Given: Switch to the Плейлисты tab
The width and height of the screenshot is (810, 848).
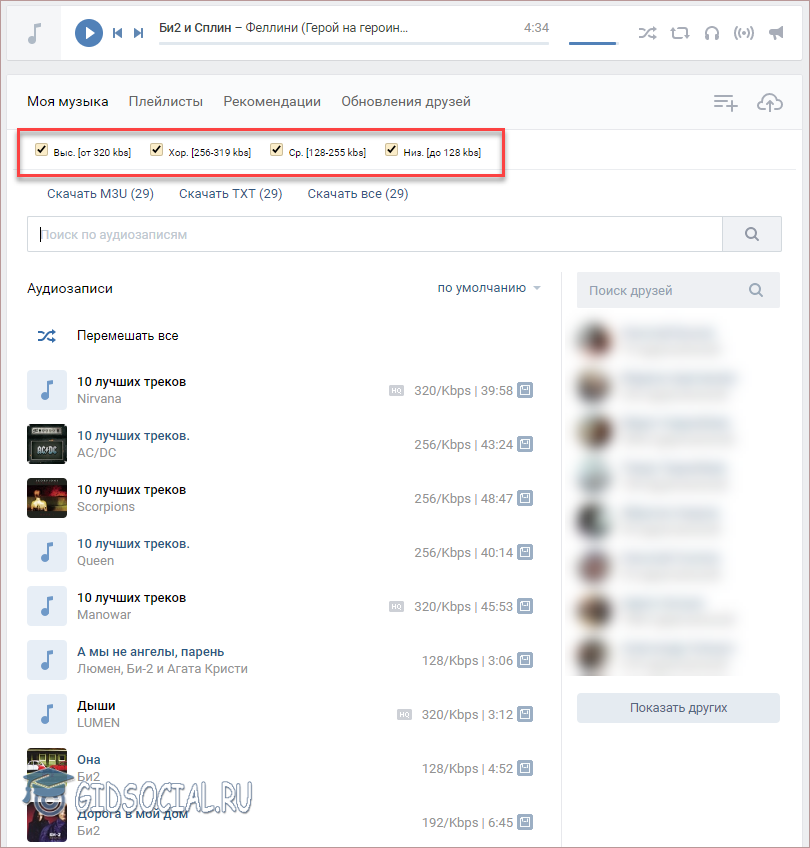Looking at the screenshot, I should (x=166, y=101).
